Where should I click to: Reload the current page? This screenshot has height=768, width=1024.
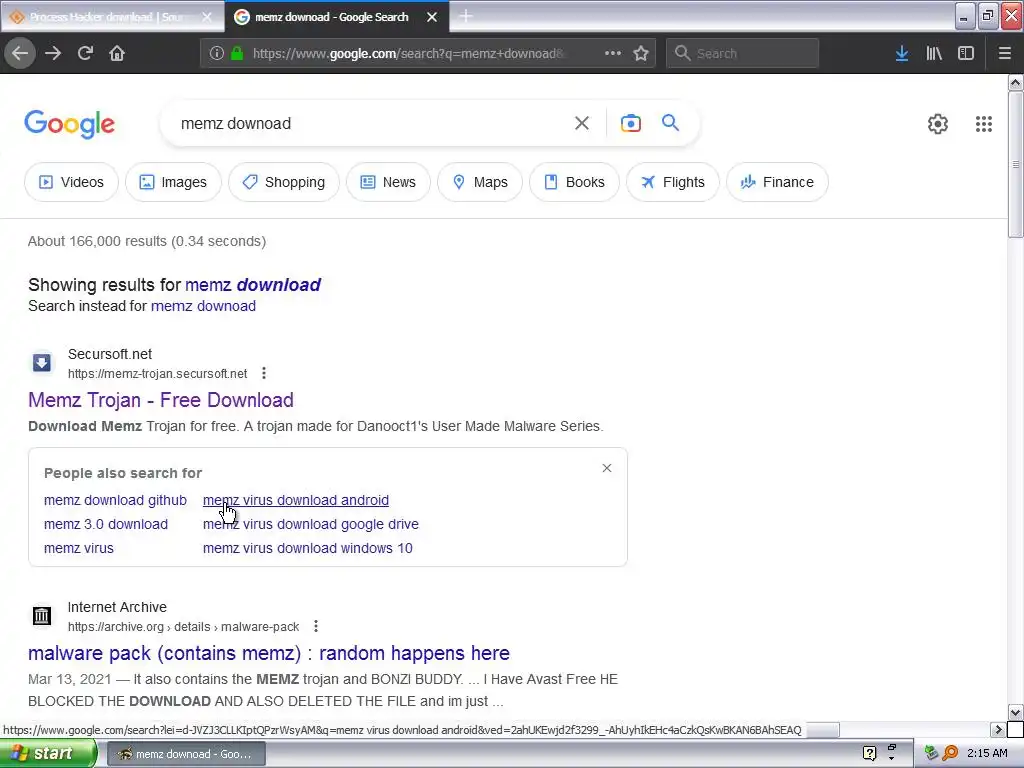85,54
